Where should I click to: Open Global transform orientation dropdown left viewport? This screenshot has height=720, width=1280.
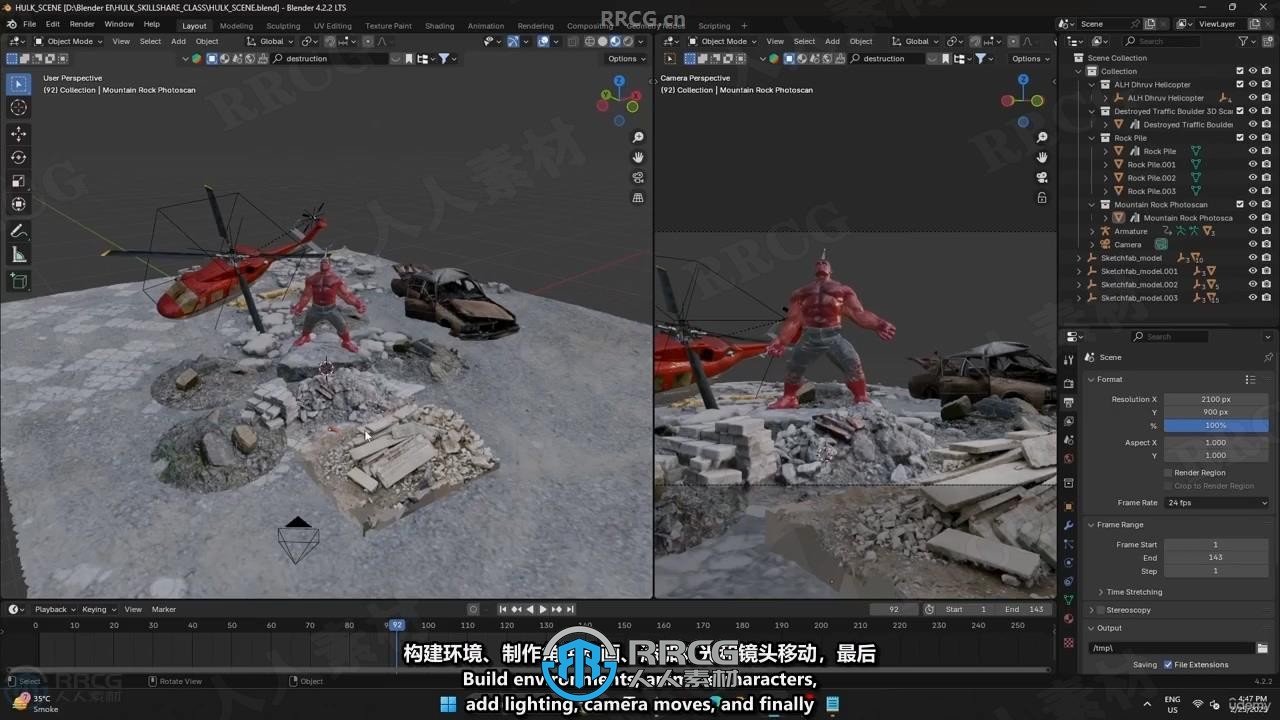coord(270,41)
